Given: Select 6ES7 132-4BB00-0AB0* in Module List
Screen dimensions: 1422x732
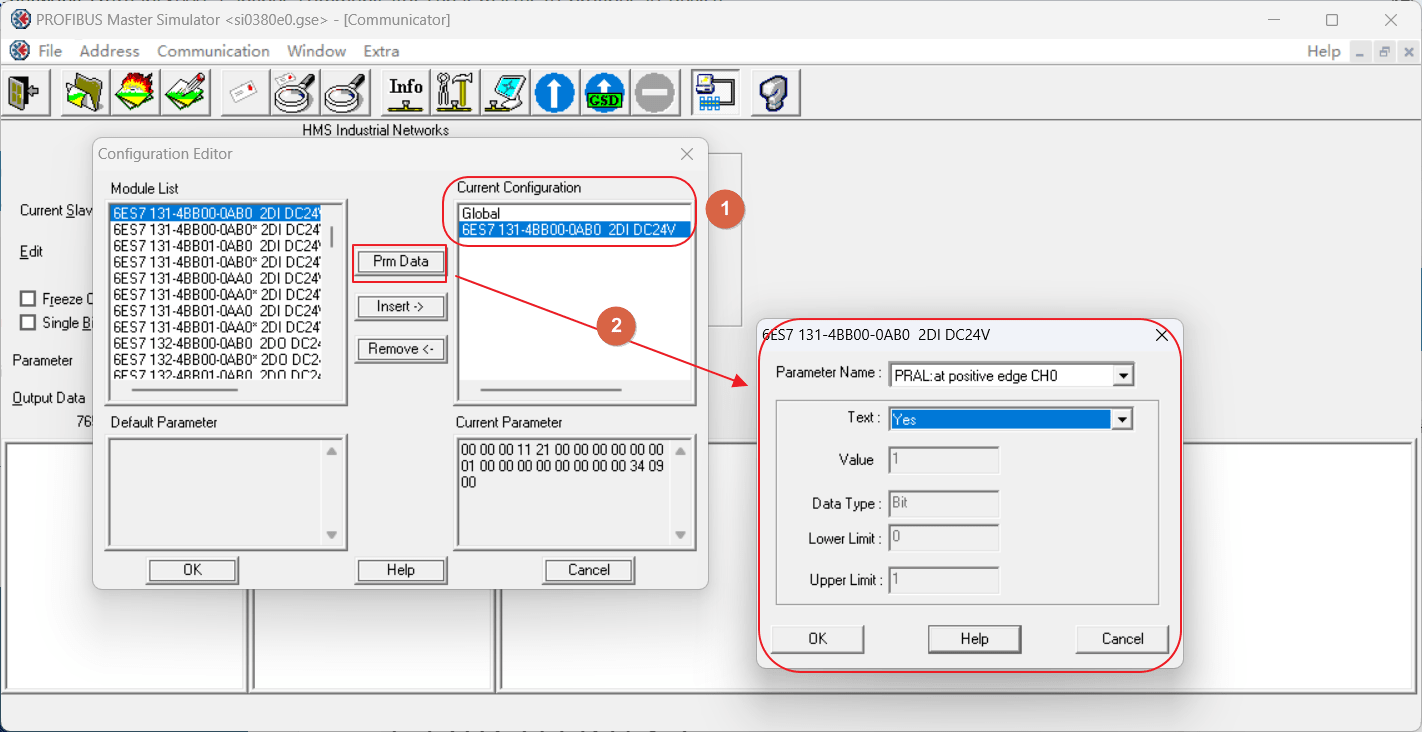Looking at the screenshot, I should (217, 359).
